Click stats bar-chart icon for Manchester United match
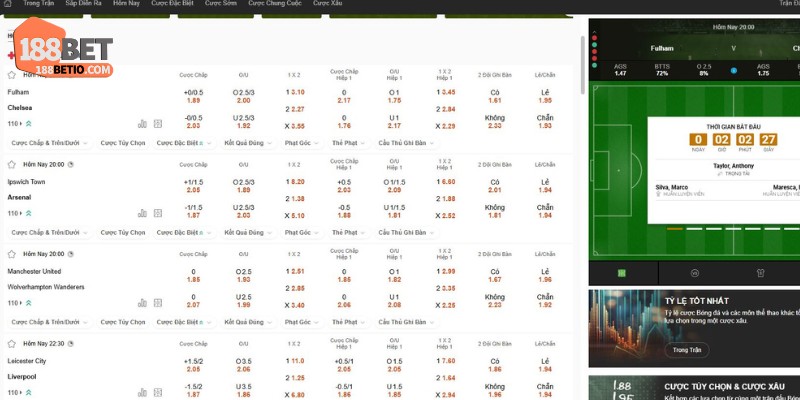The height and width of the screenshot is (400, 800). click(142, 303)
